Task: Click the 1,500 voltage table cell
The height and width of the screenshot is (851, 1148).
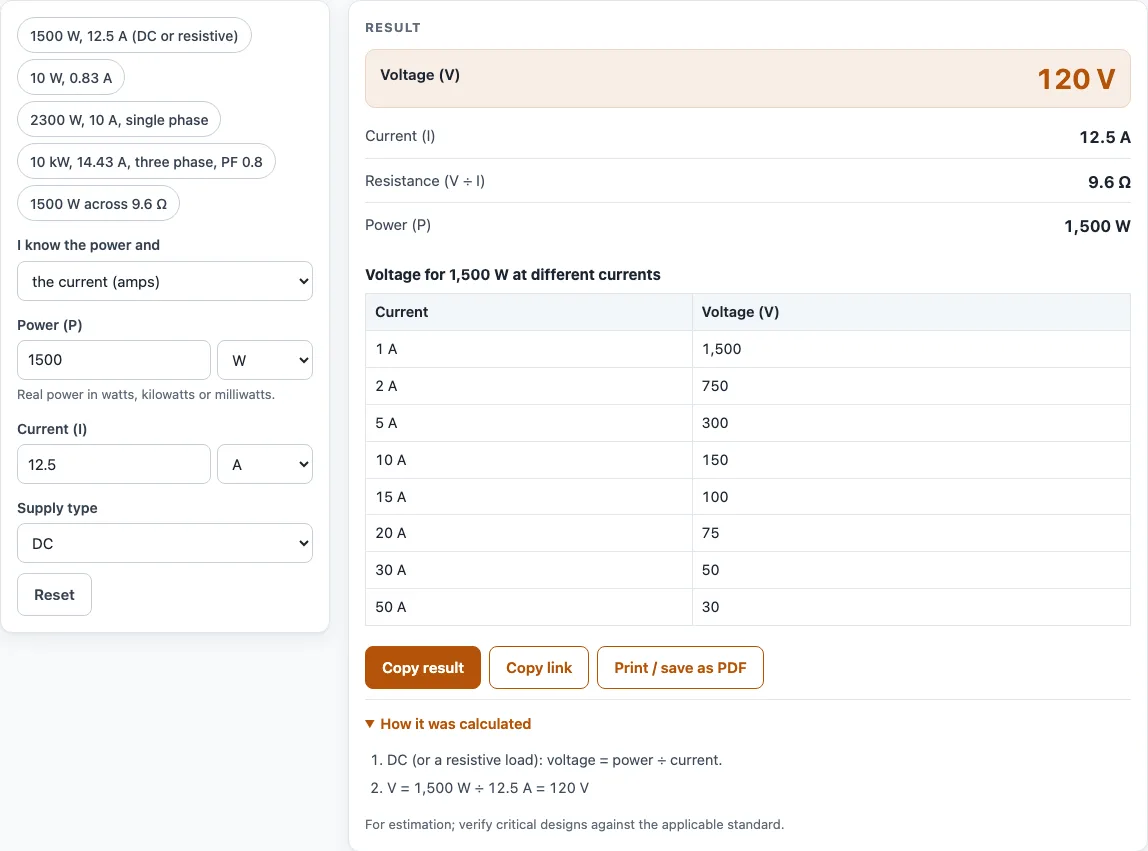Action: (912, 349)
